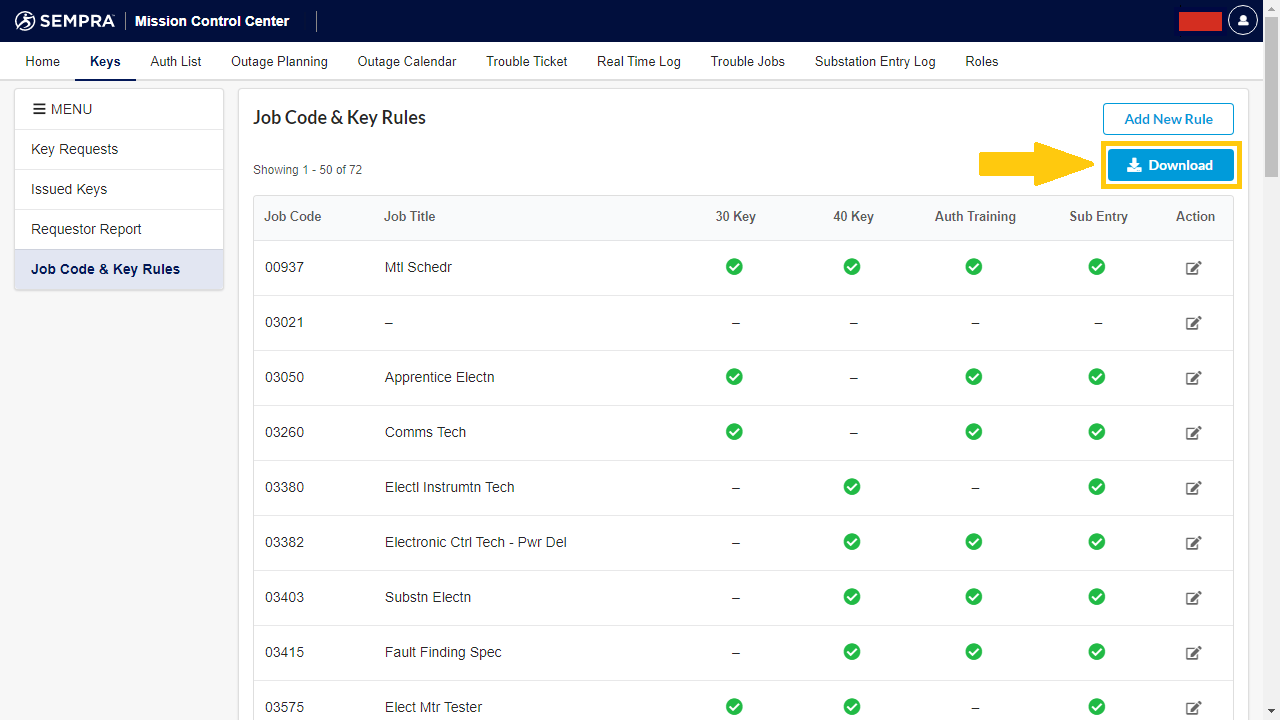Open the user profile icon
Viewport: 1280px width, 720px height.
[x=1242, y=20]
